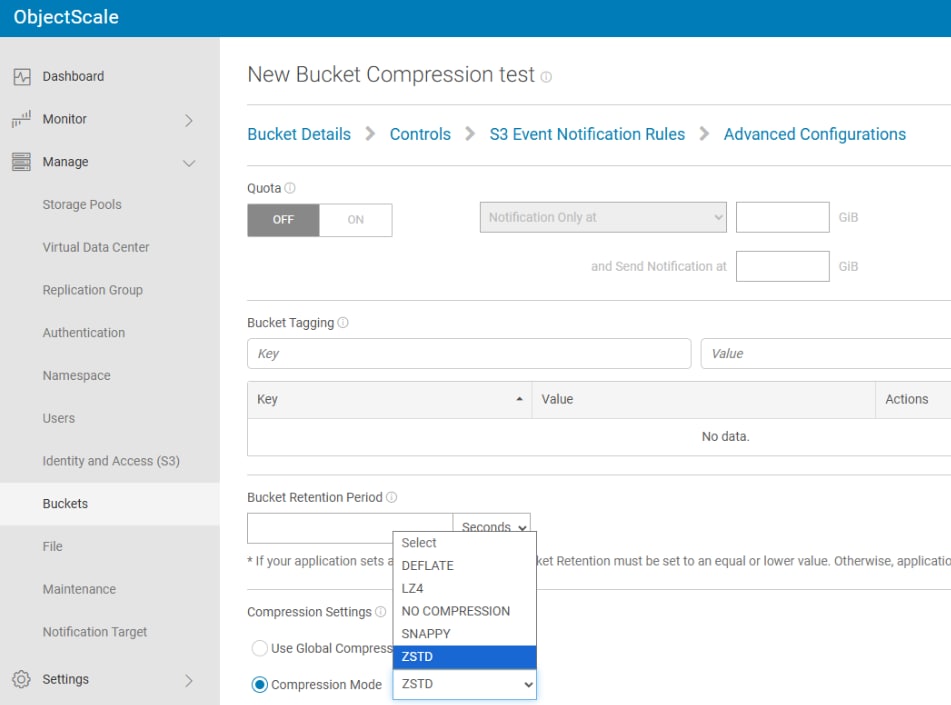Focus the tagging Value input field
The height and width of the screenshot is (705, 951).
coord(825,353)
